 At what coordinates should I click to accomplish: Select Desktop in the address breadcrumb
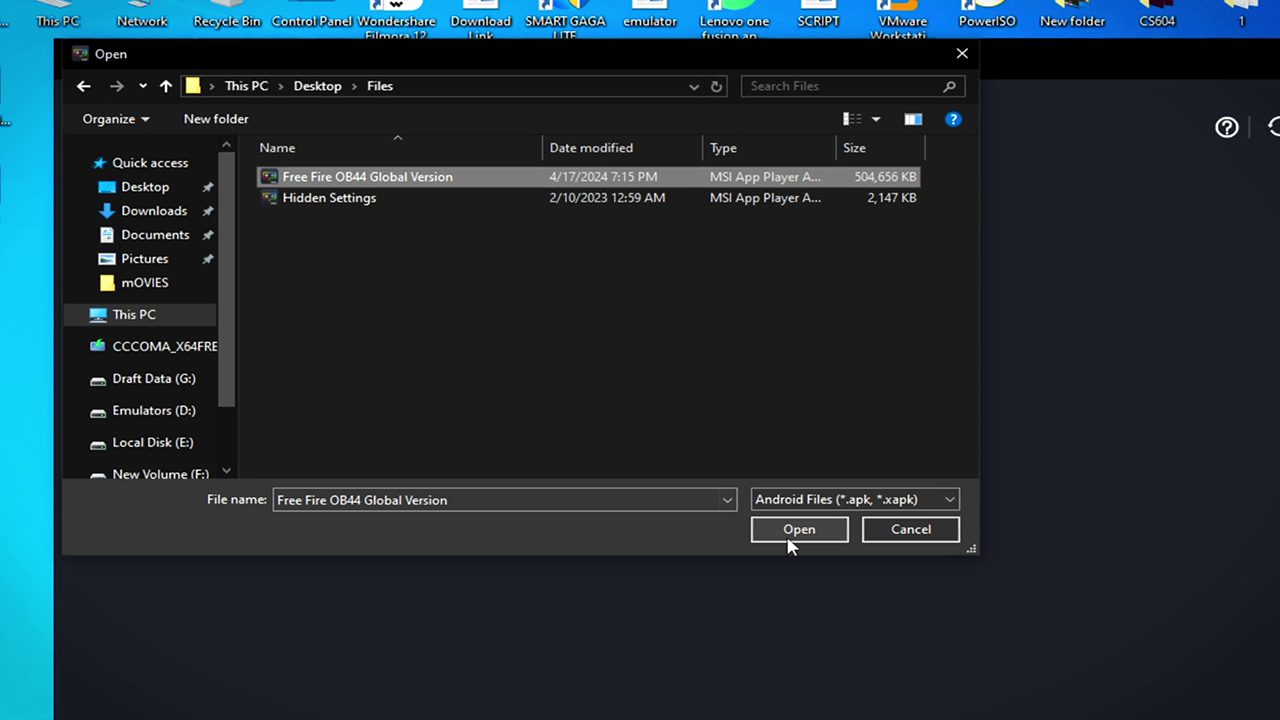317,86
